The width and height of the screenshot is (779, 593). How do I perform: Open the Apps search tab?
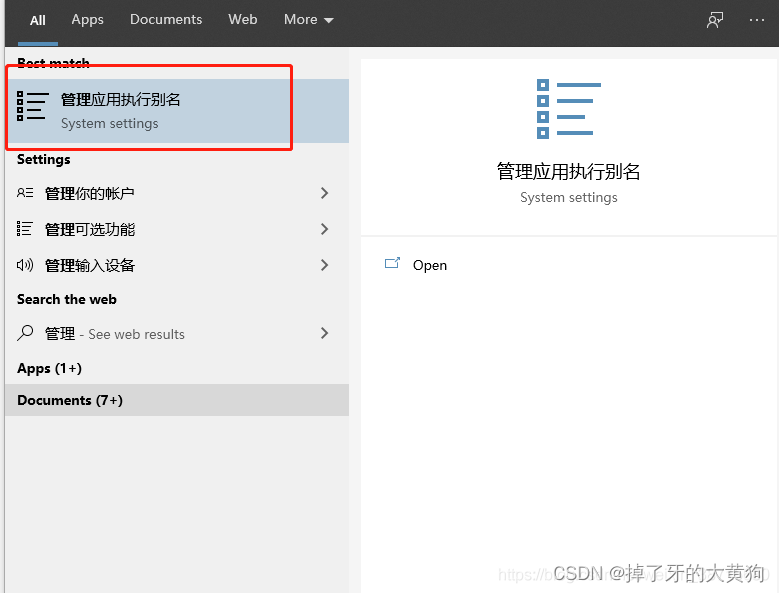tap(87, 20)
